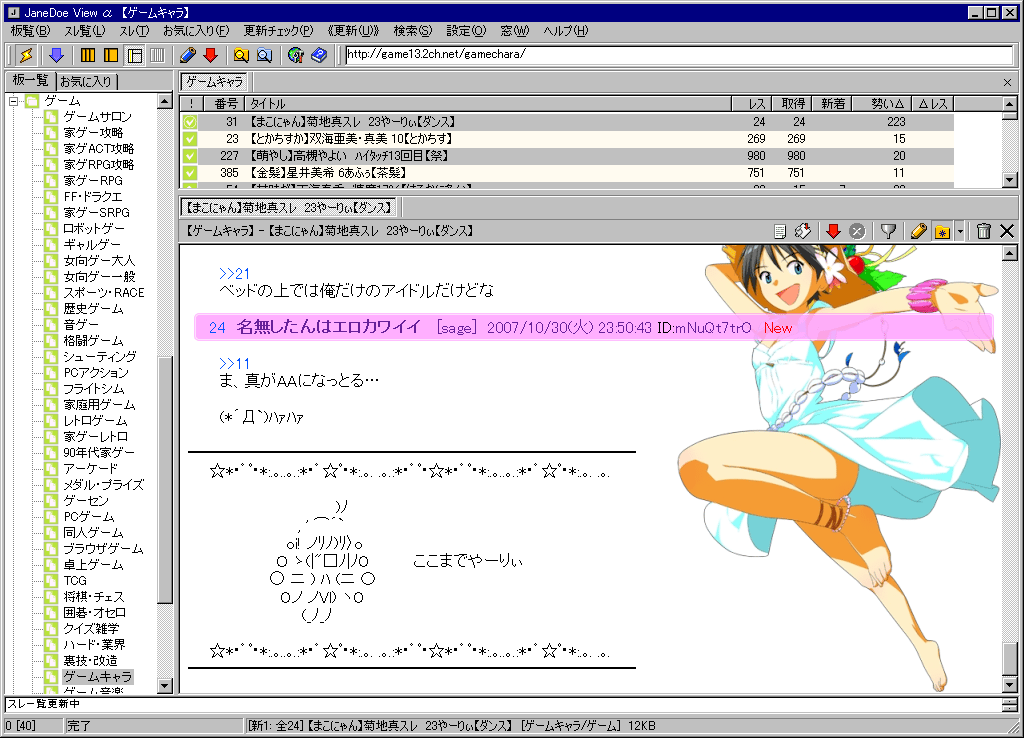Open the スレ覧(L) menu
The width and height of the screenshot is (1024, 738).
tap(85, 31)
